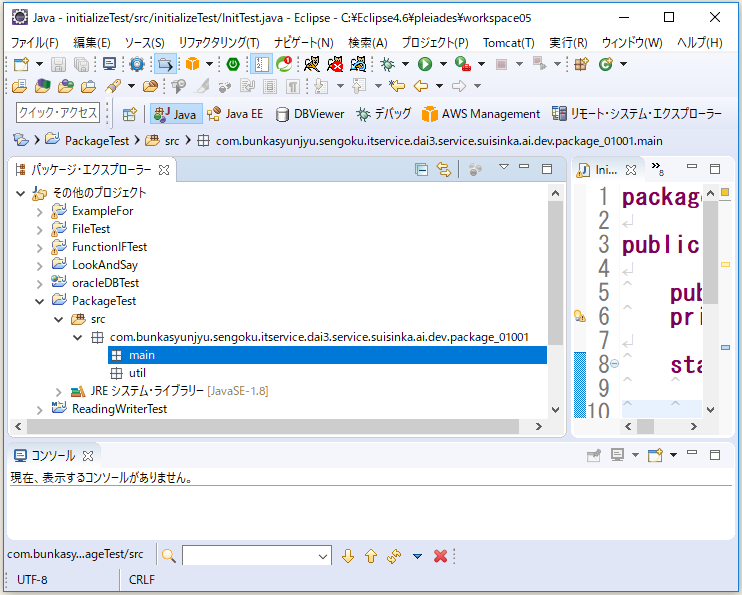Image resolution: width=742 pixels, height=595 pixels.
Task: Click the Run with external tools icon
Action: coord(462,64)
